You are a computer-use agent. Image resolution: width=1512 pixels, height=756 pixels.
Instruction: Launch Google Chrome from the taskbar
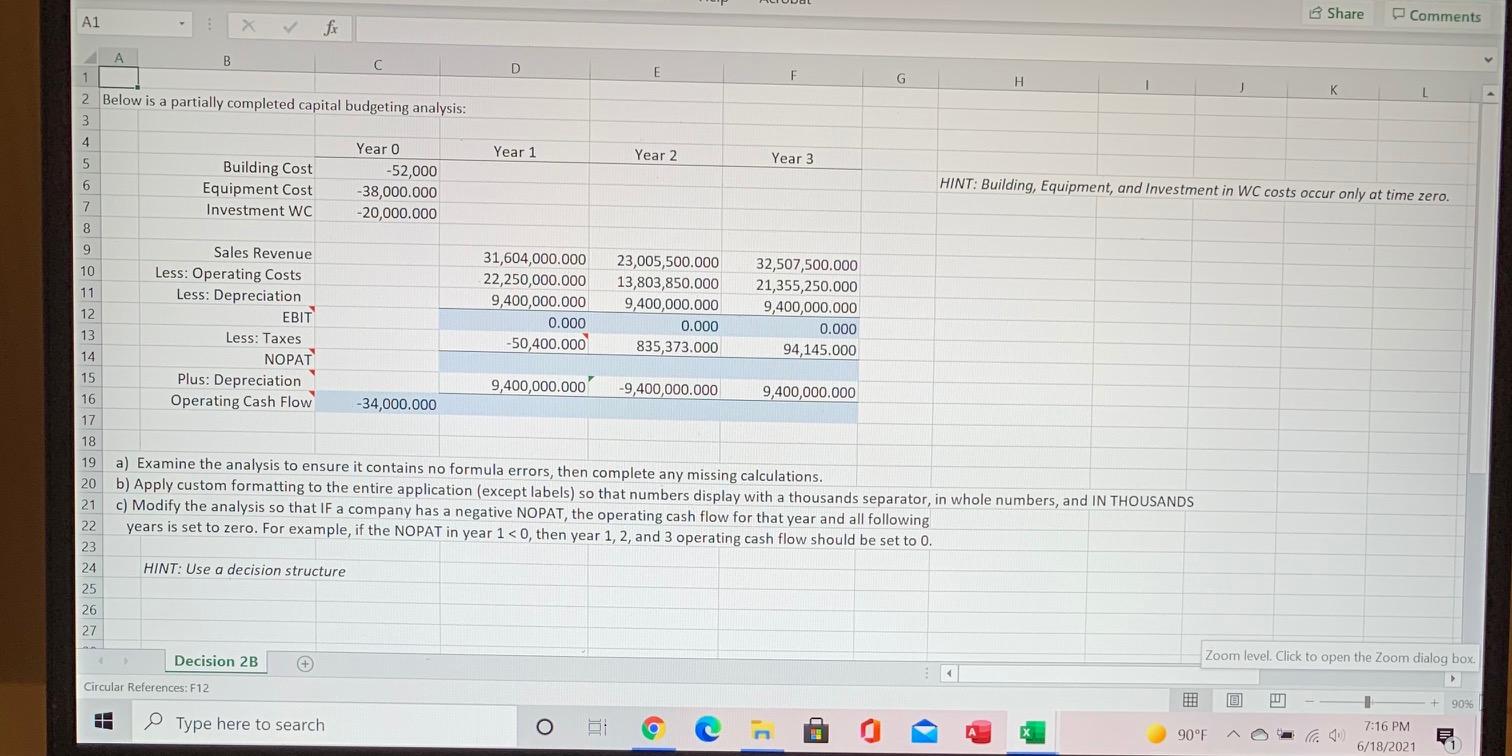653,729
